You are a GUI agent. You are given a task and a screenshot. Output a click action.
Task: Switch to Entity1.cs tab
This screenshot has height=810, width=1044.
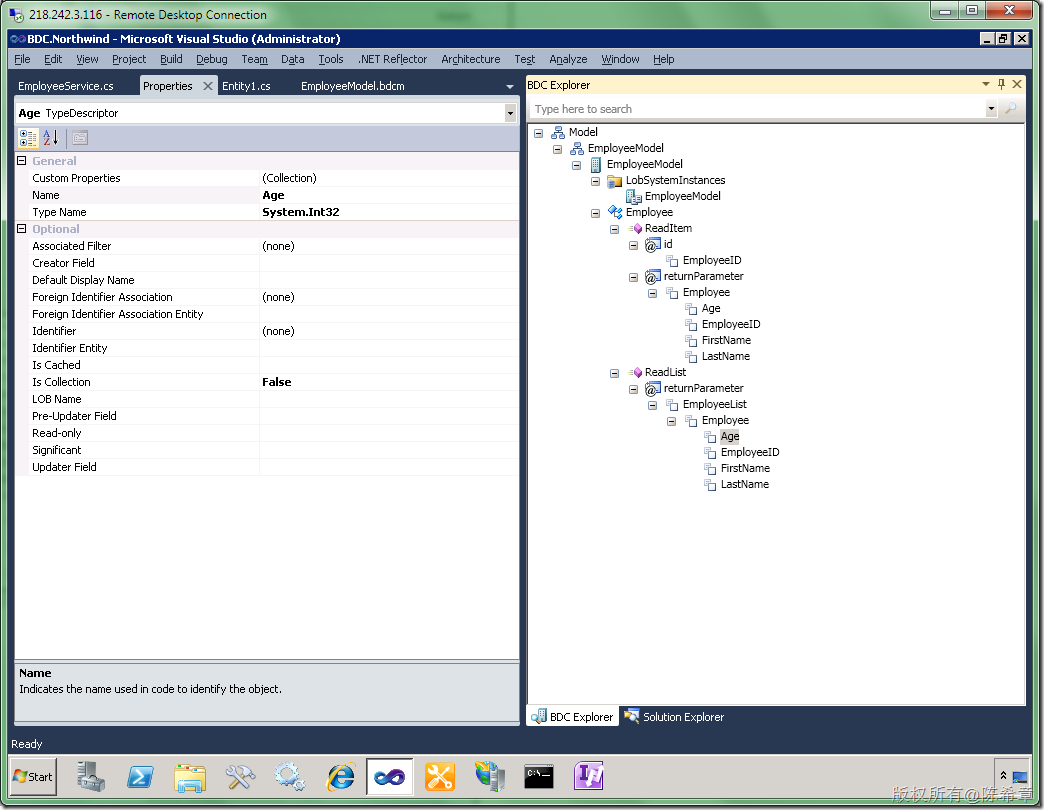[246, 86]
